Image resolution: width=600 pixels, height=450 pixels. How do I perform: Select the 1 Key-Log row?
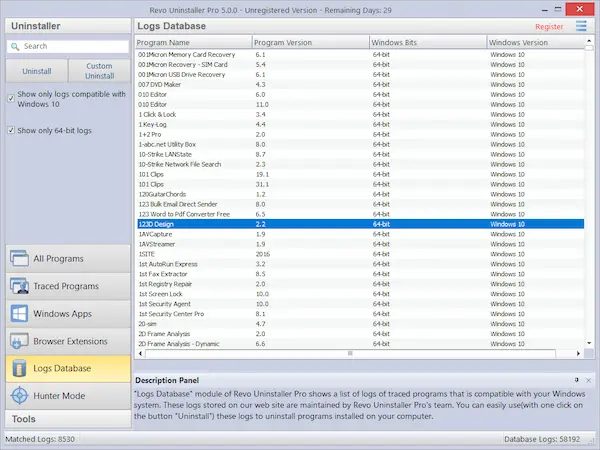point(360,124)
